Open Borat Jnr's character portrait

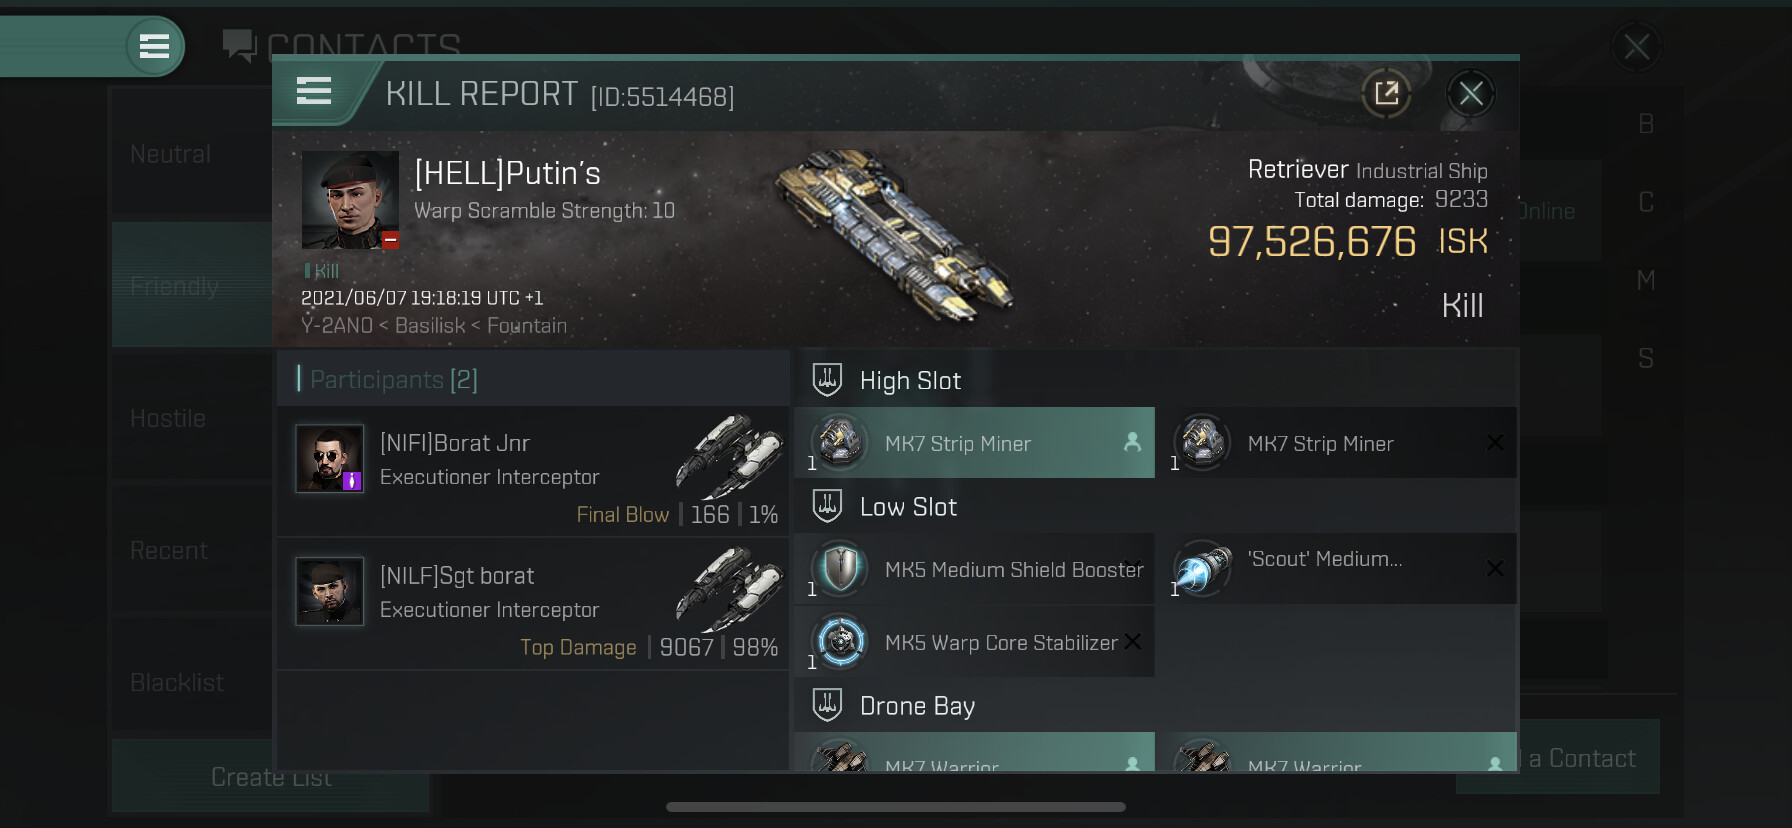pos(329,458)
